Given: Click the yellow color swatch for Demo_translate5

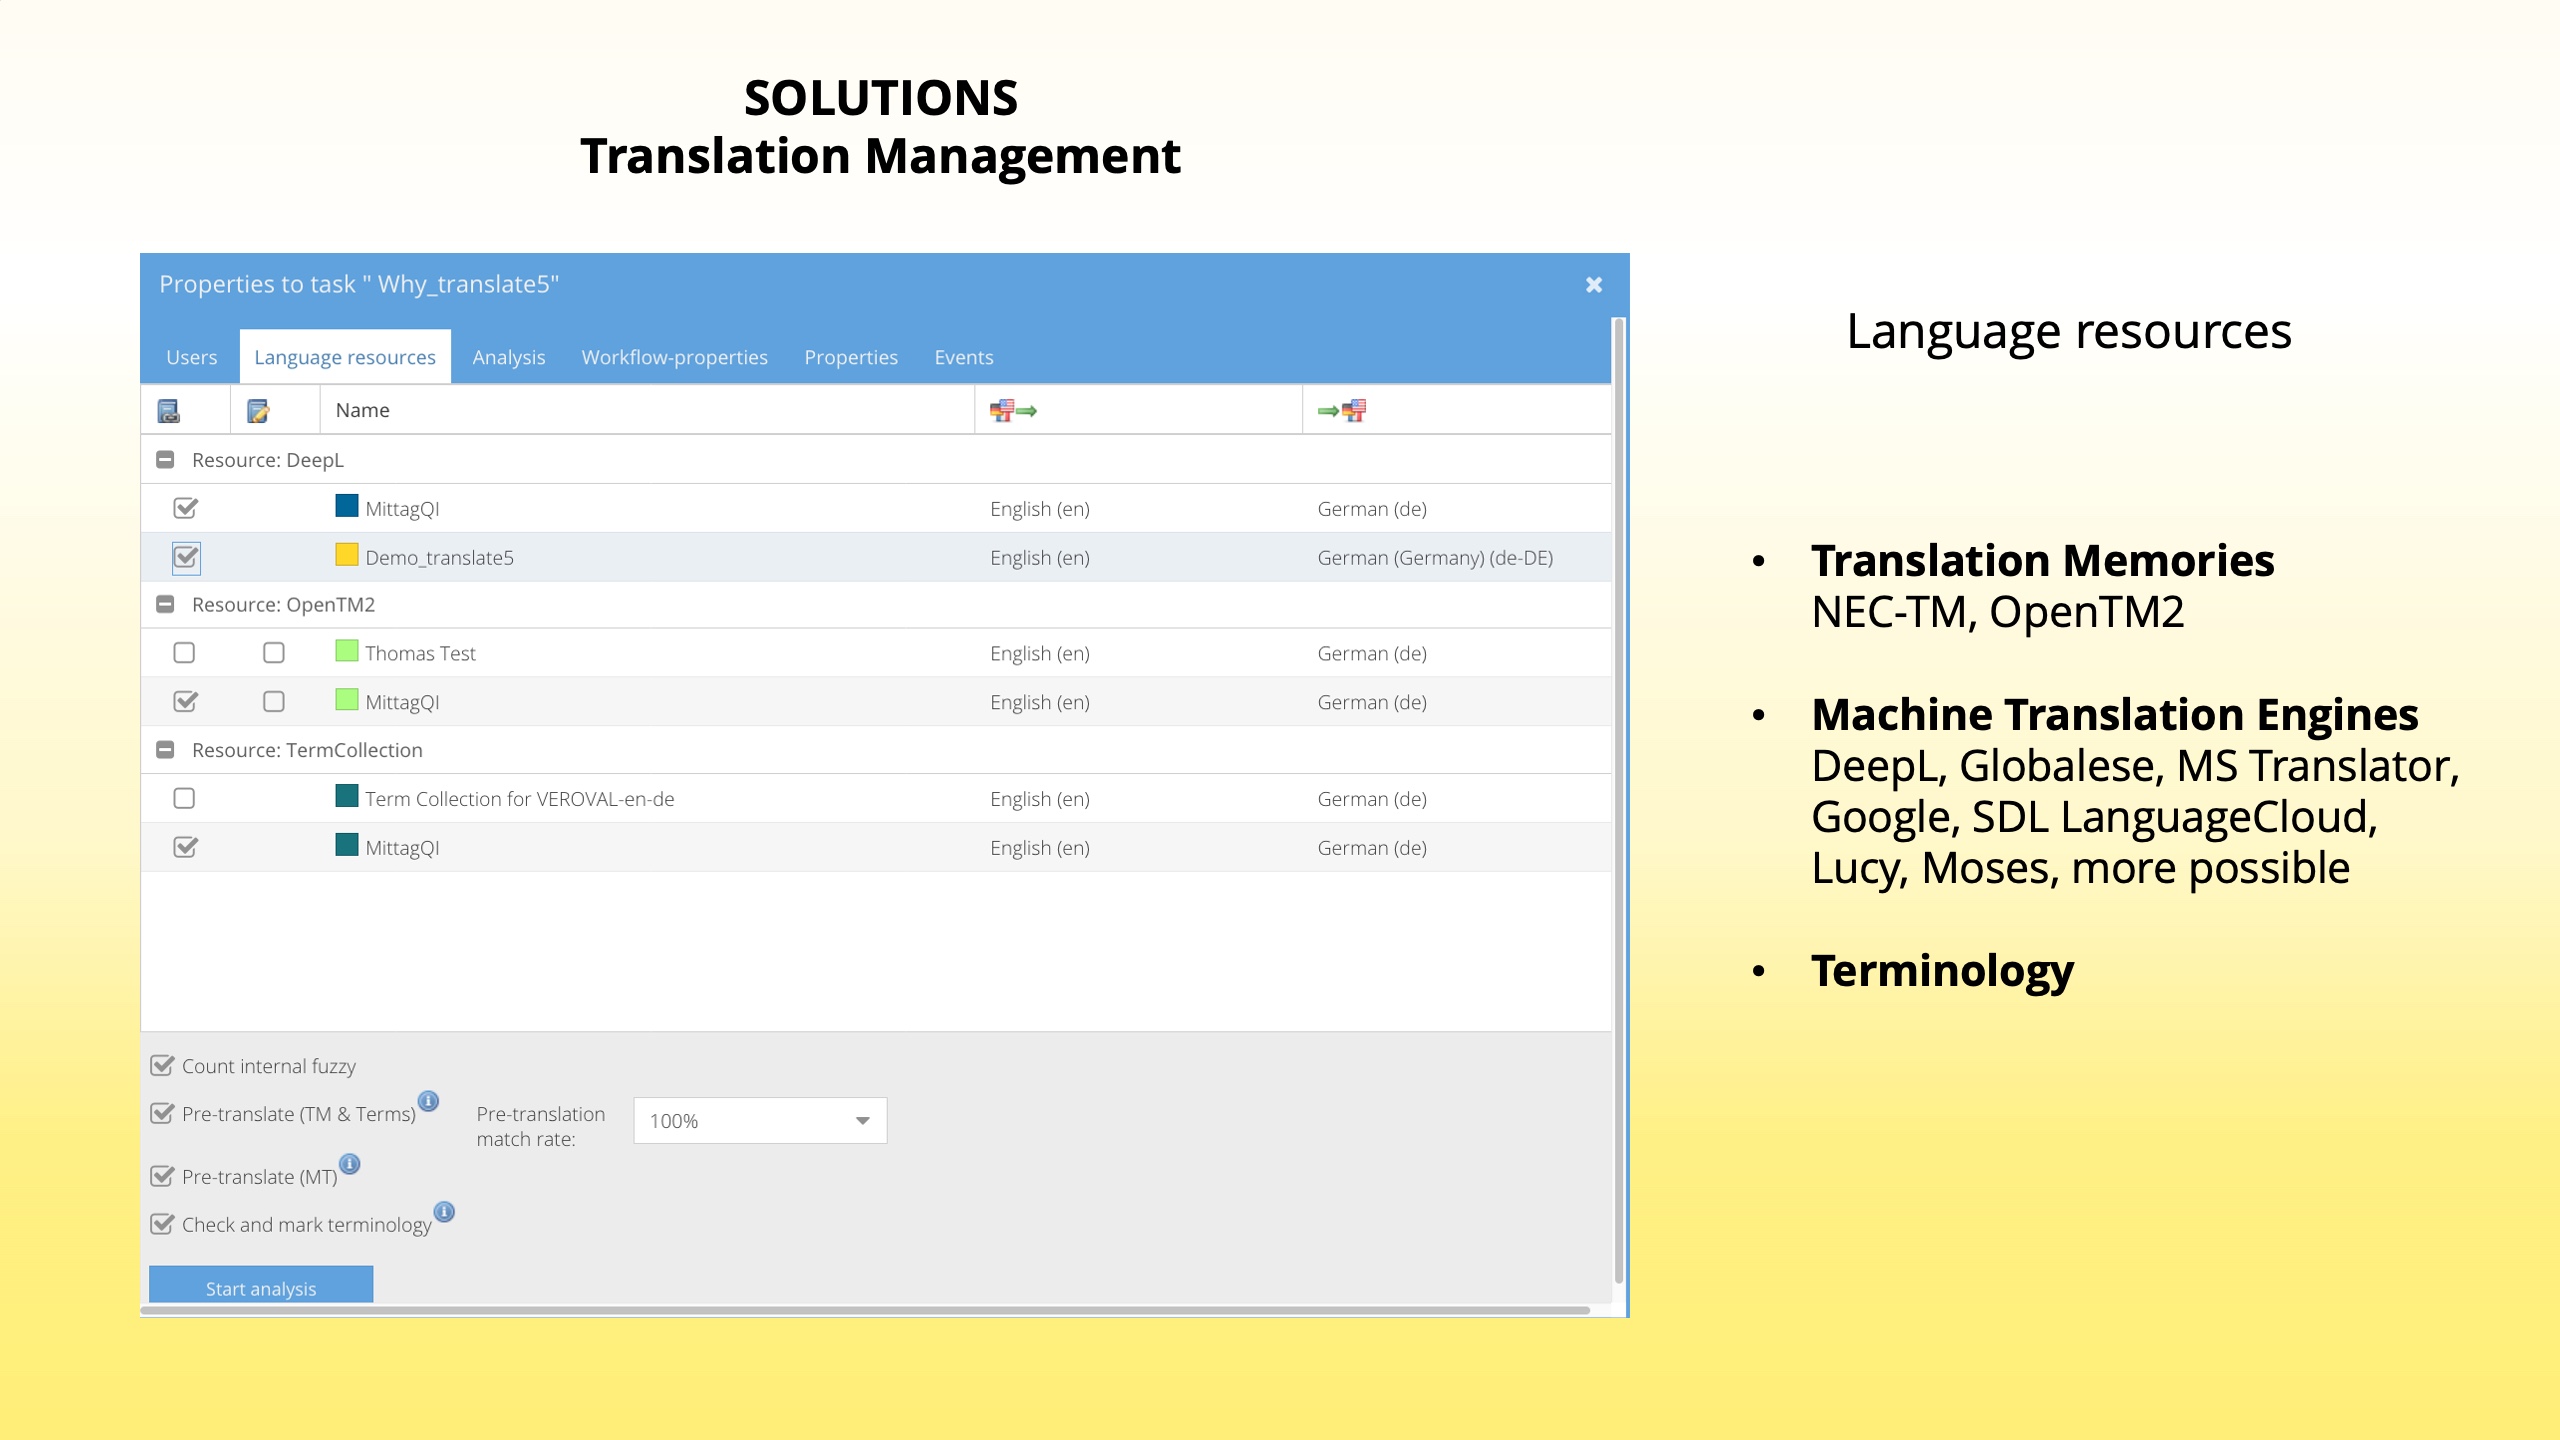Looking at the screenshot, I should [345, 555].
